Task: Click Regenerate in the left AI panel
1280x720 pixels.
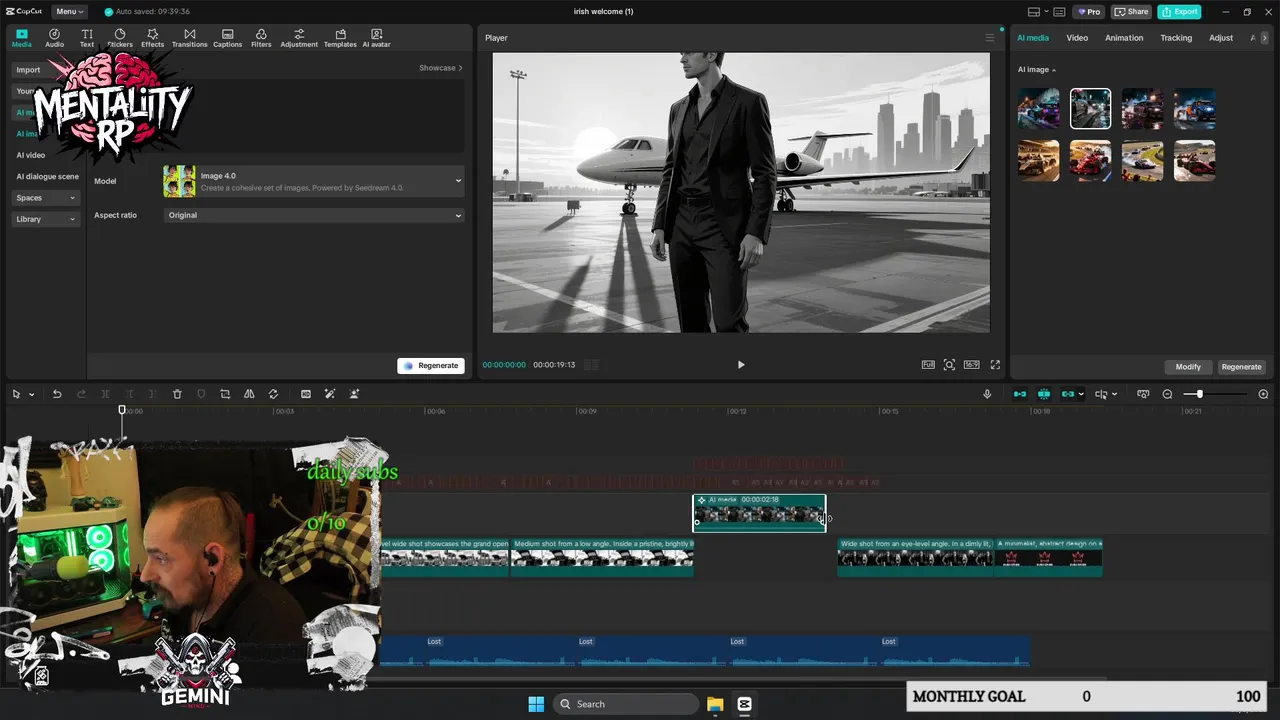Action: (431, 366)
